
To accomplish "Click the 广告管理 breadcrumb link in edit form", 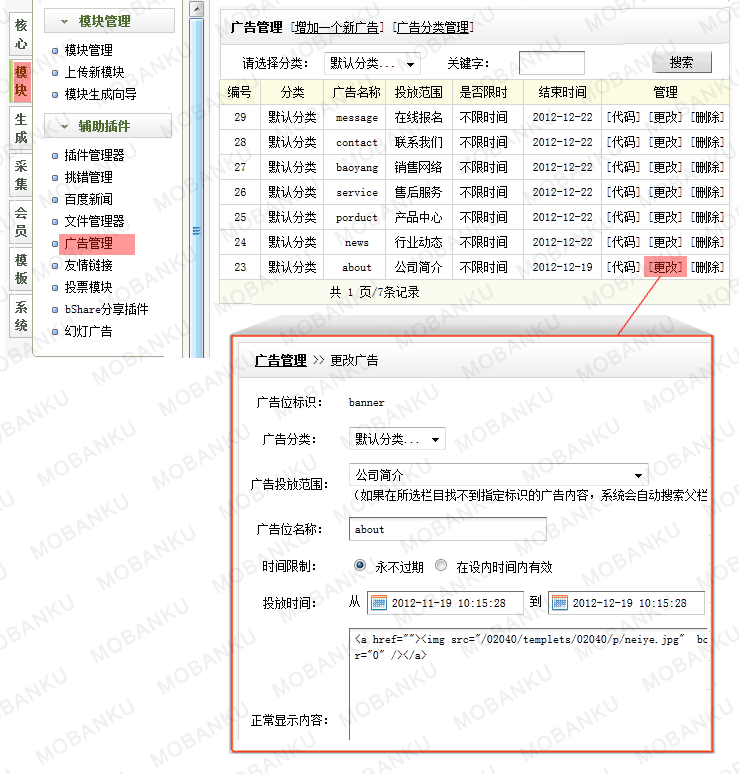I will point(280,360).
